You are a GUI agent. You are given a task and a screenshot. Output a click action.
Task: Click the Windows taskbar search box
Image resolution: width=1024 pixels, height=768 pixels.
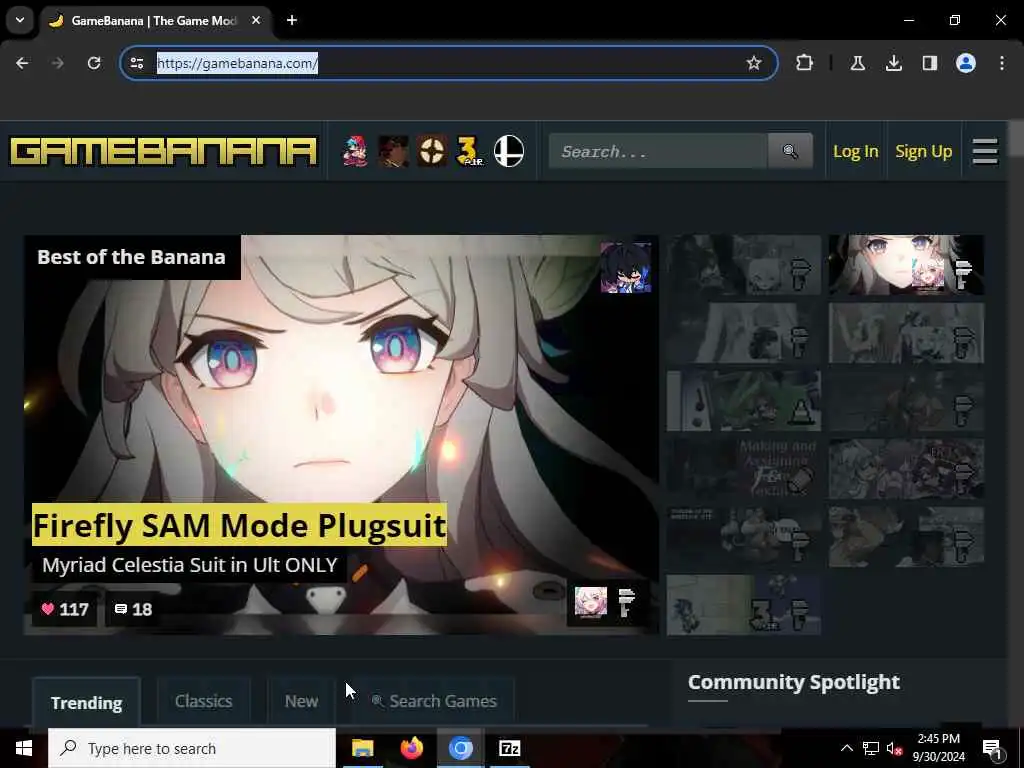(x=192, y=748)
